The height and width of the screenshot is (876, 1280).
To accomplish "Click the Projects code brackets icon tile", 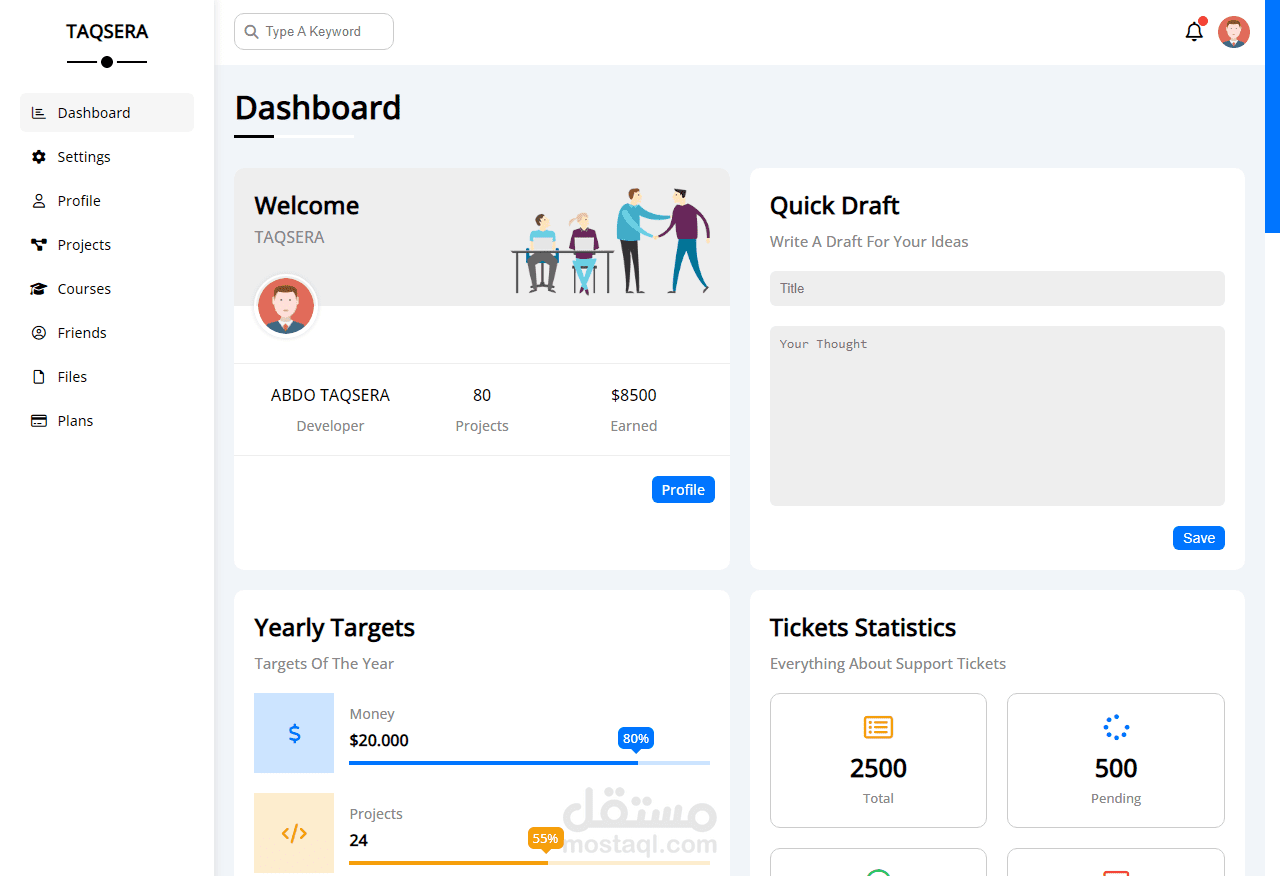I will pos(294,833).
